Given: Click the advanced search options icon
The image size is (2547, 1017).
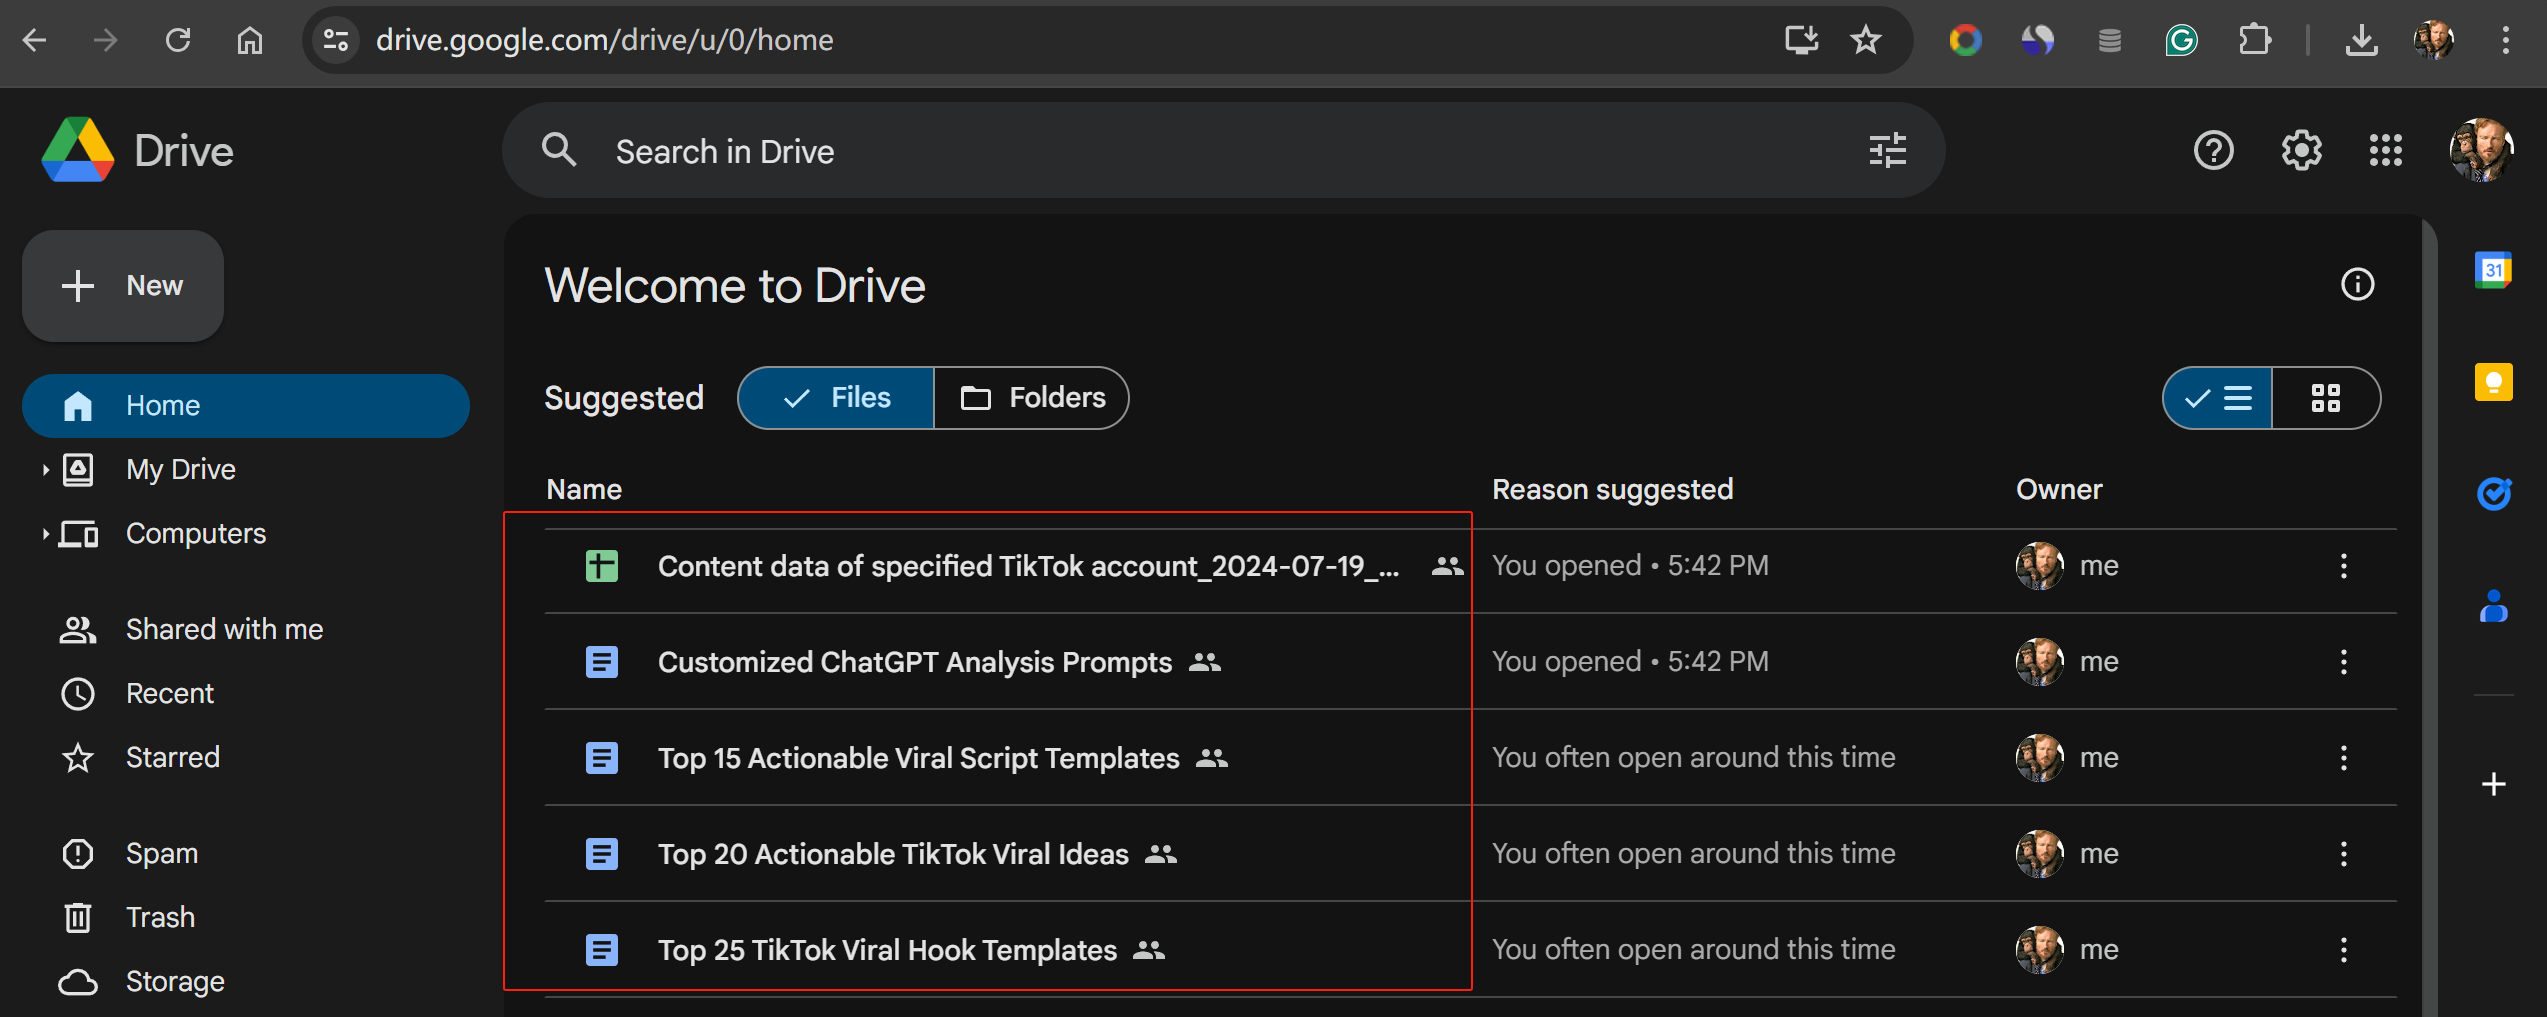Looking at the screenshot, I should 1887,151.
